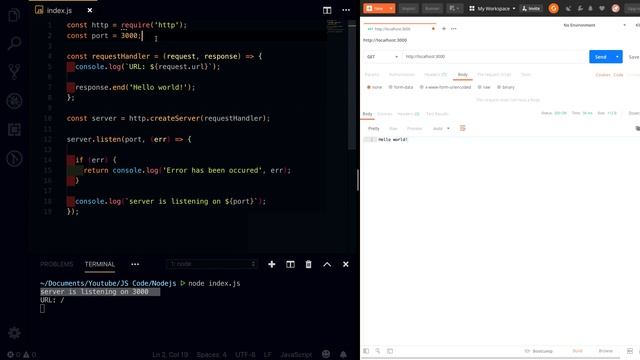Select the x-www-form-urlencoded body radio
Screen dimensions: 640x360
[422, 87]
